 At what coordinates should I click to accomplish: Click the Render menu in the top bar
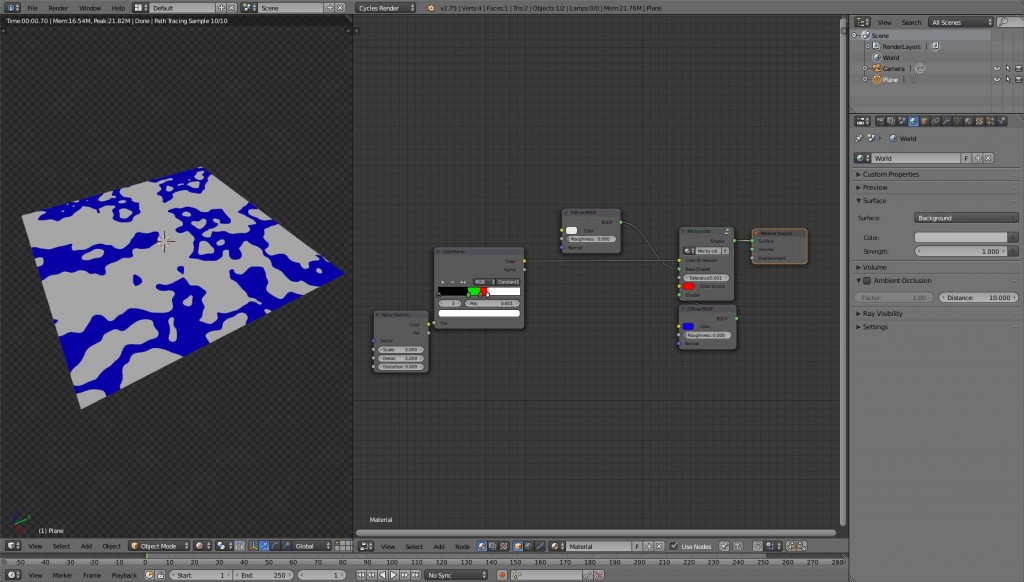click(x=59, y=7)
